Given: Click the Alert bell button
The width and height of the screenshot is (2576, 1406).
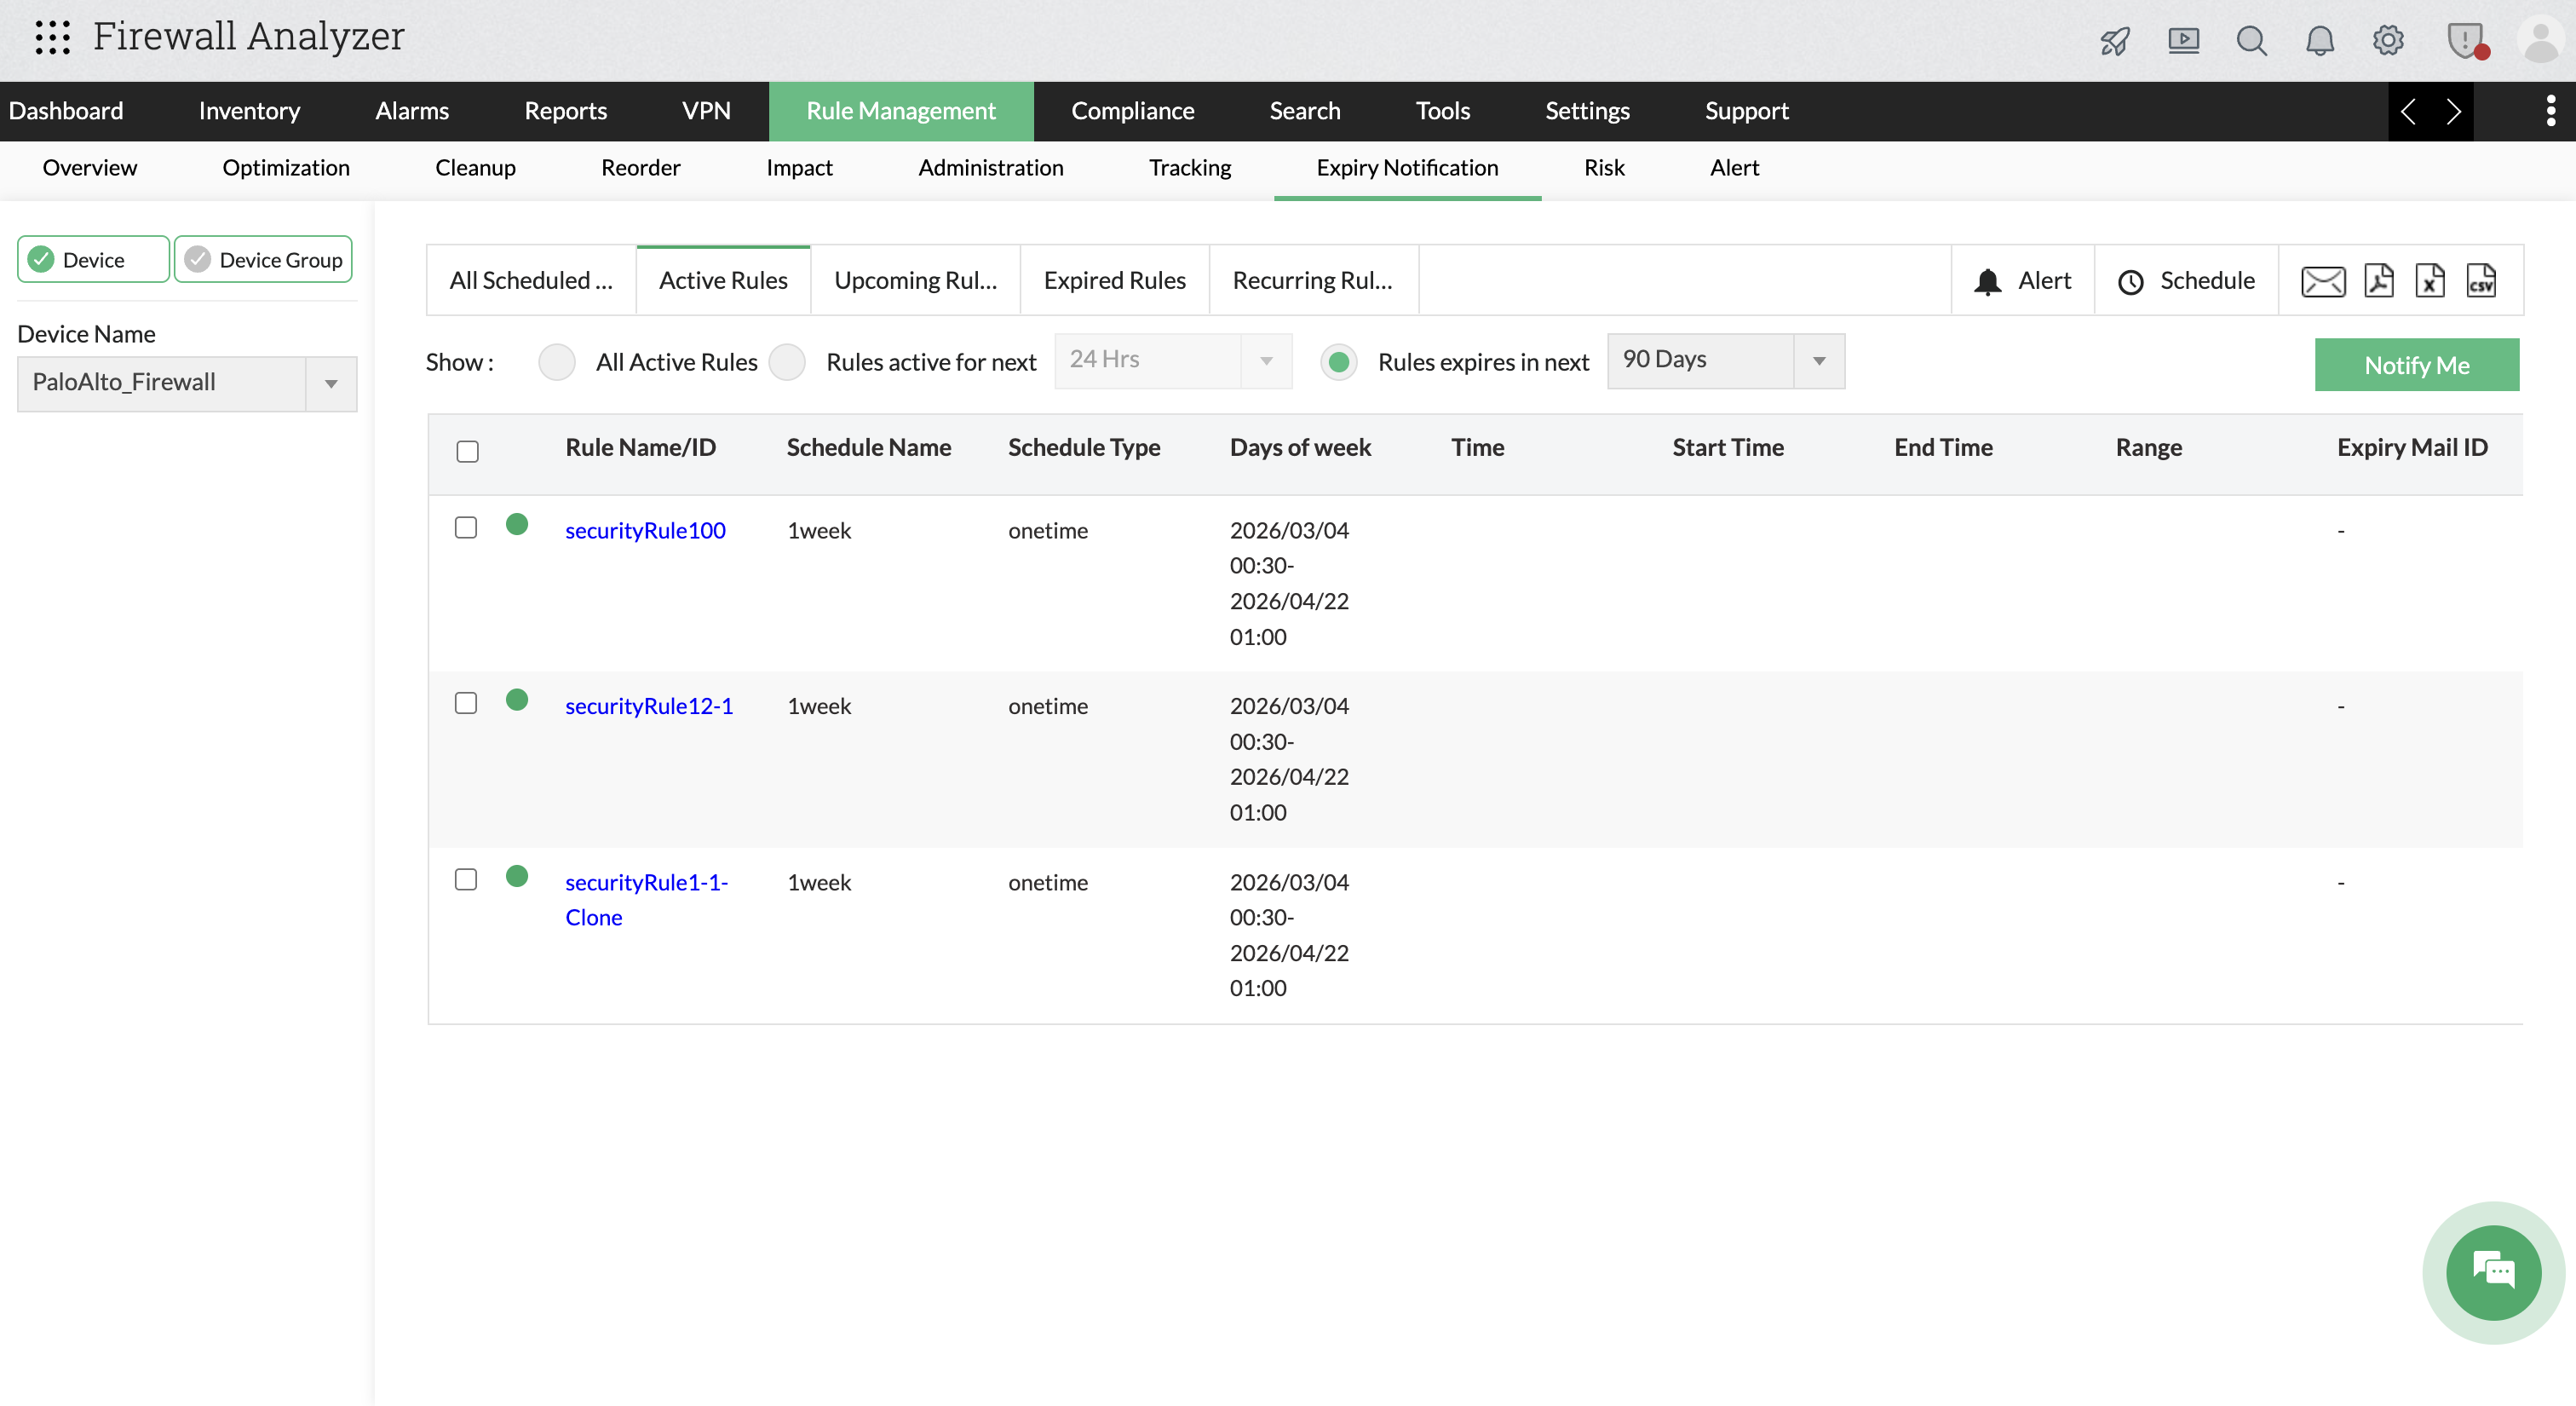Looking at the screenshot, I should coord(2022,281).
